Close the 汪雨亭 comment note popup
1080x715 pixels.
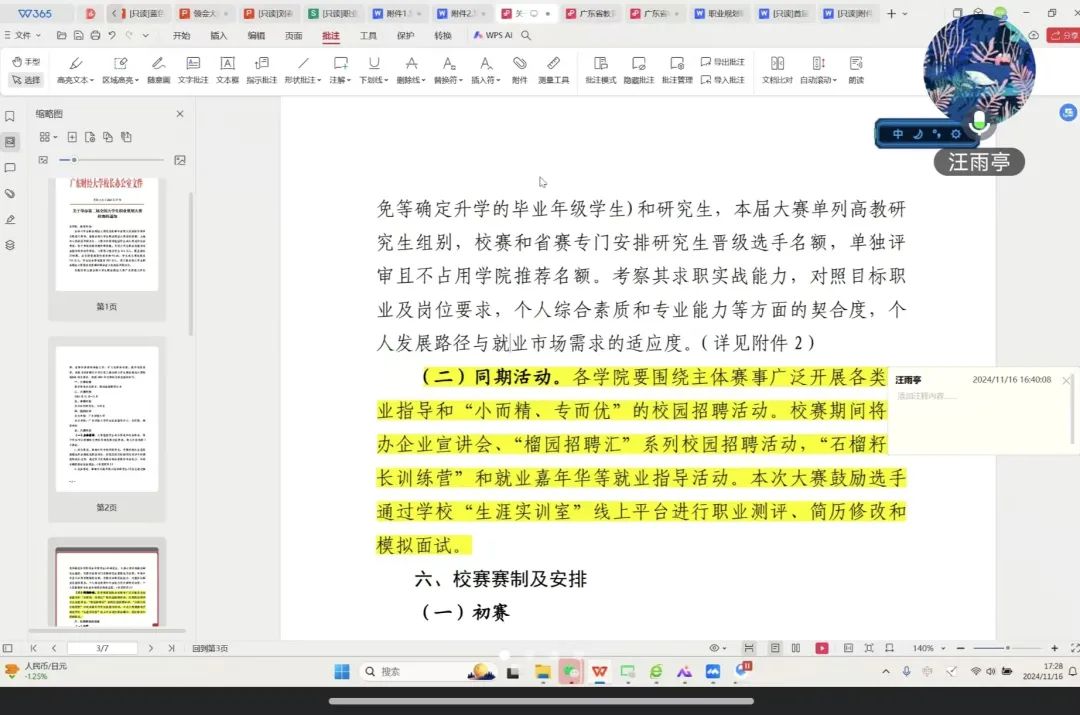click(1066, 380)
